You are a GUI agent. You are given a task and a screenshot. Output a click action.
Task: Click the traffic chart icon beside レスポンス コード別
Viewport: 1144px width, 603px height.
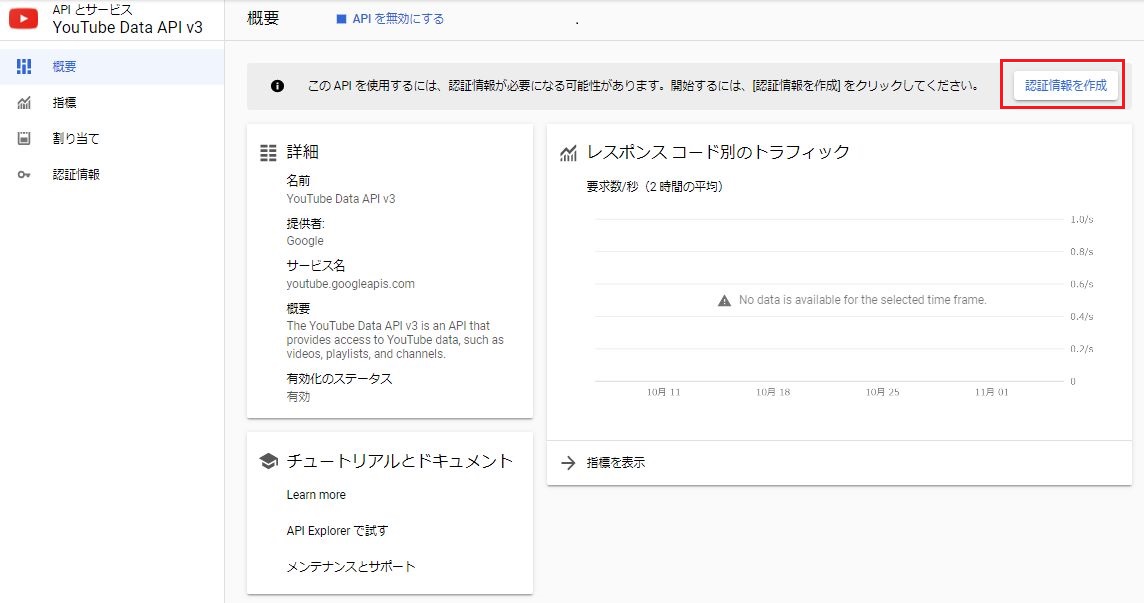(x=568, y=153)
